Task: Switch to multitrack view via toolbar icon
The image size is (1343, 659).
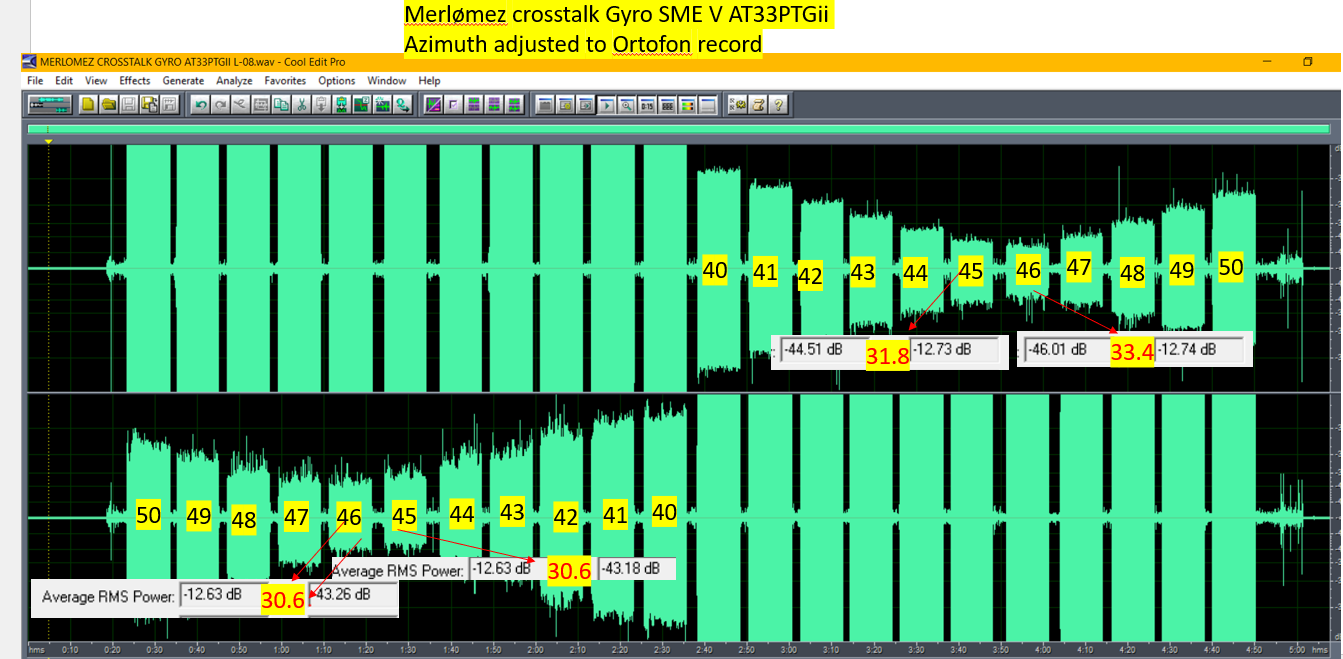Action: [49, 104]
